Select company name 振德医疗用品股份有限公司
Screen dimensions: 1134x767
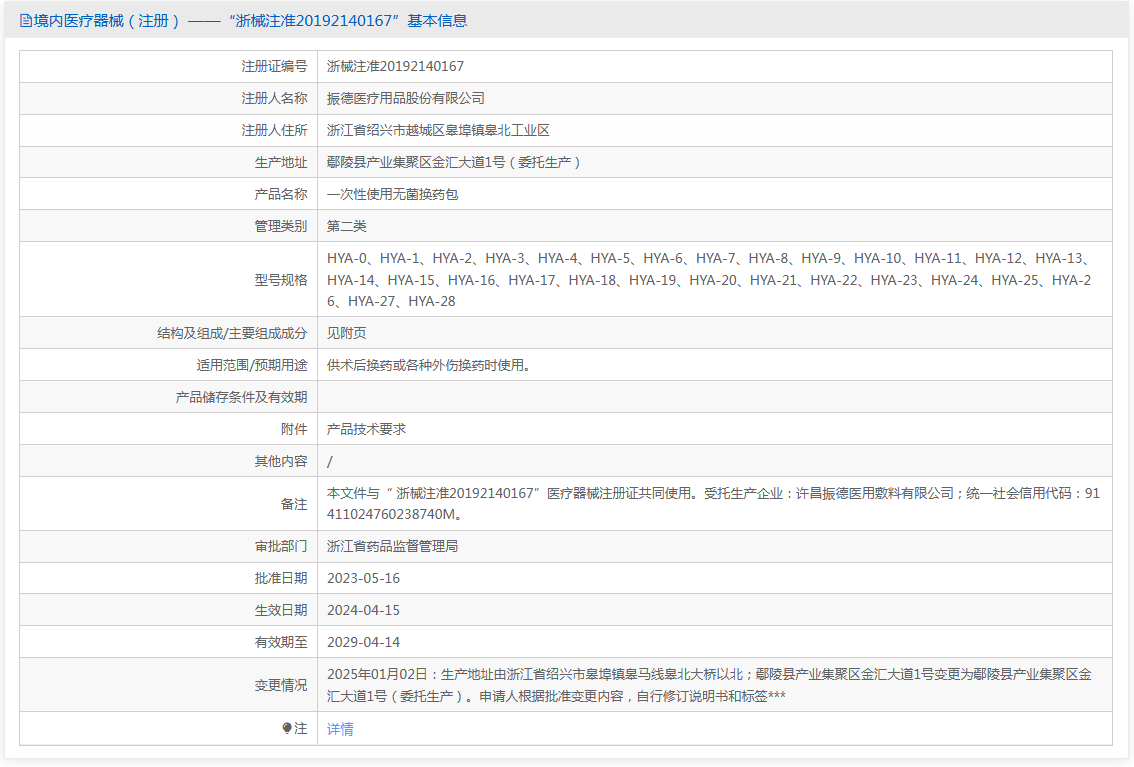pos(406,98)
